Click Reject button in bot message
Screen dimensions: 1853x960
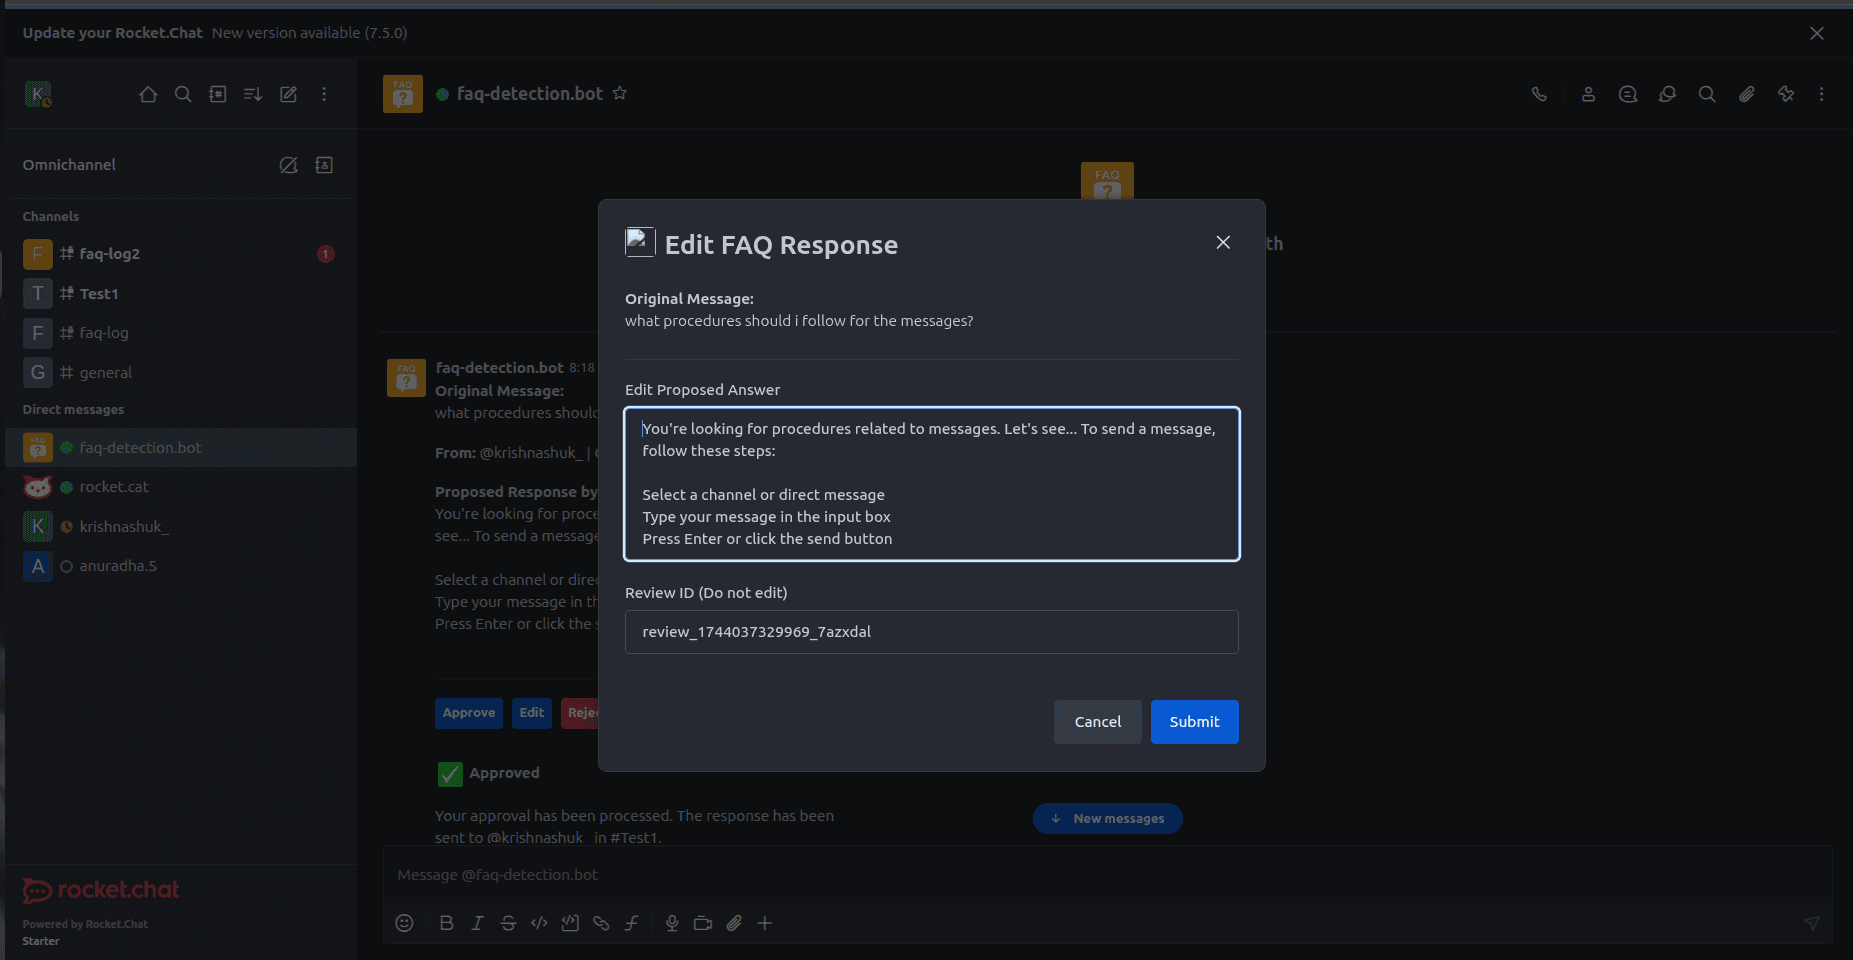580,713
